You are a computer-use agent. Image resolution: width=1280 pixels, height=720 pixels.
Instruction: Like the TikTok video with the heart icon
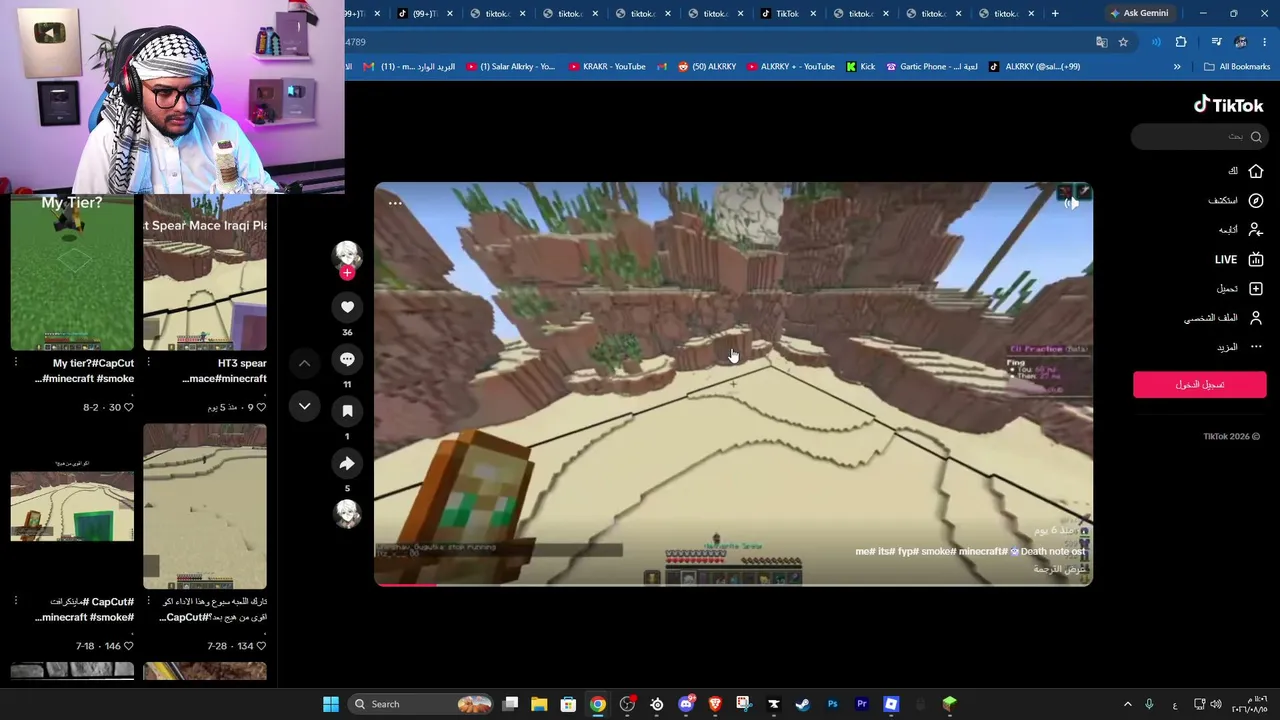[x=347, y=307]
